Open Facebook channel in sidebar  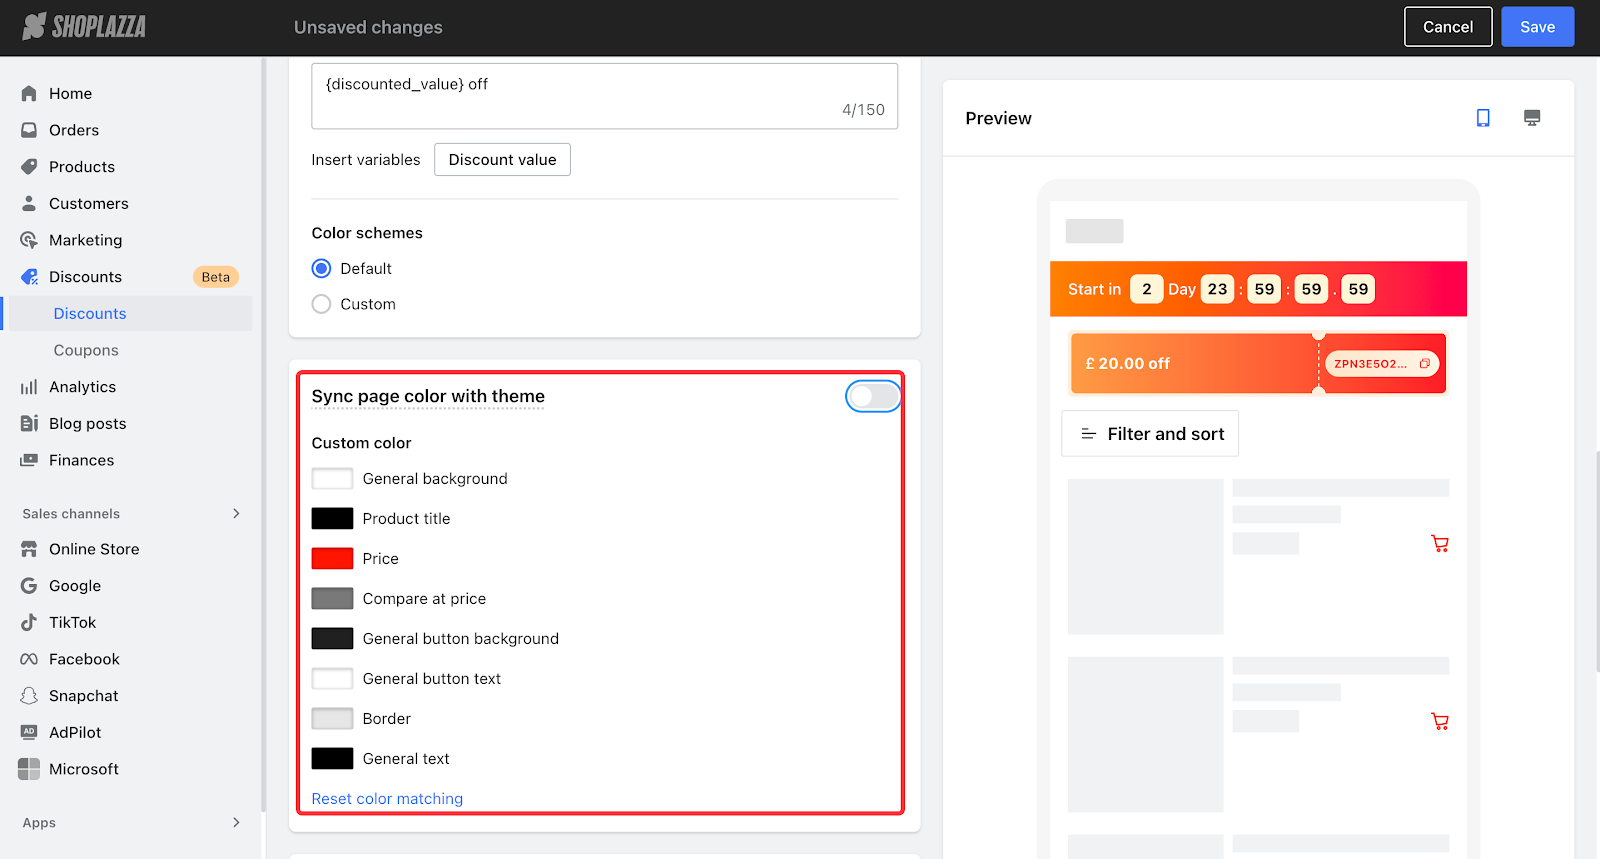point(84,659)
